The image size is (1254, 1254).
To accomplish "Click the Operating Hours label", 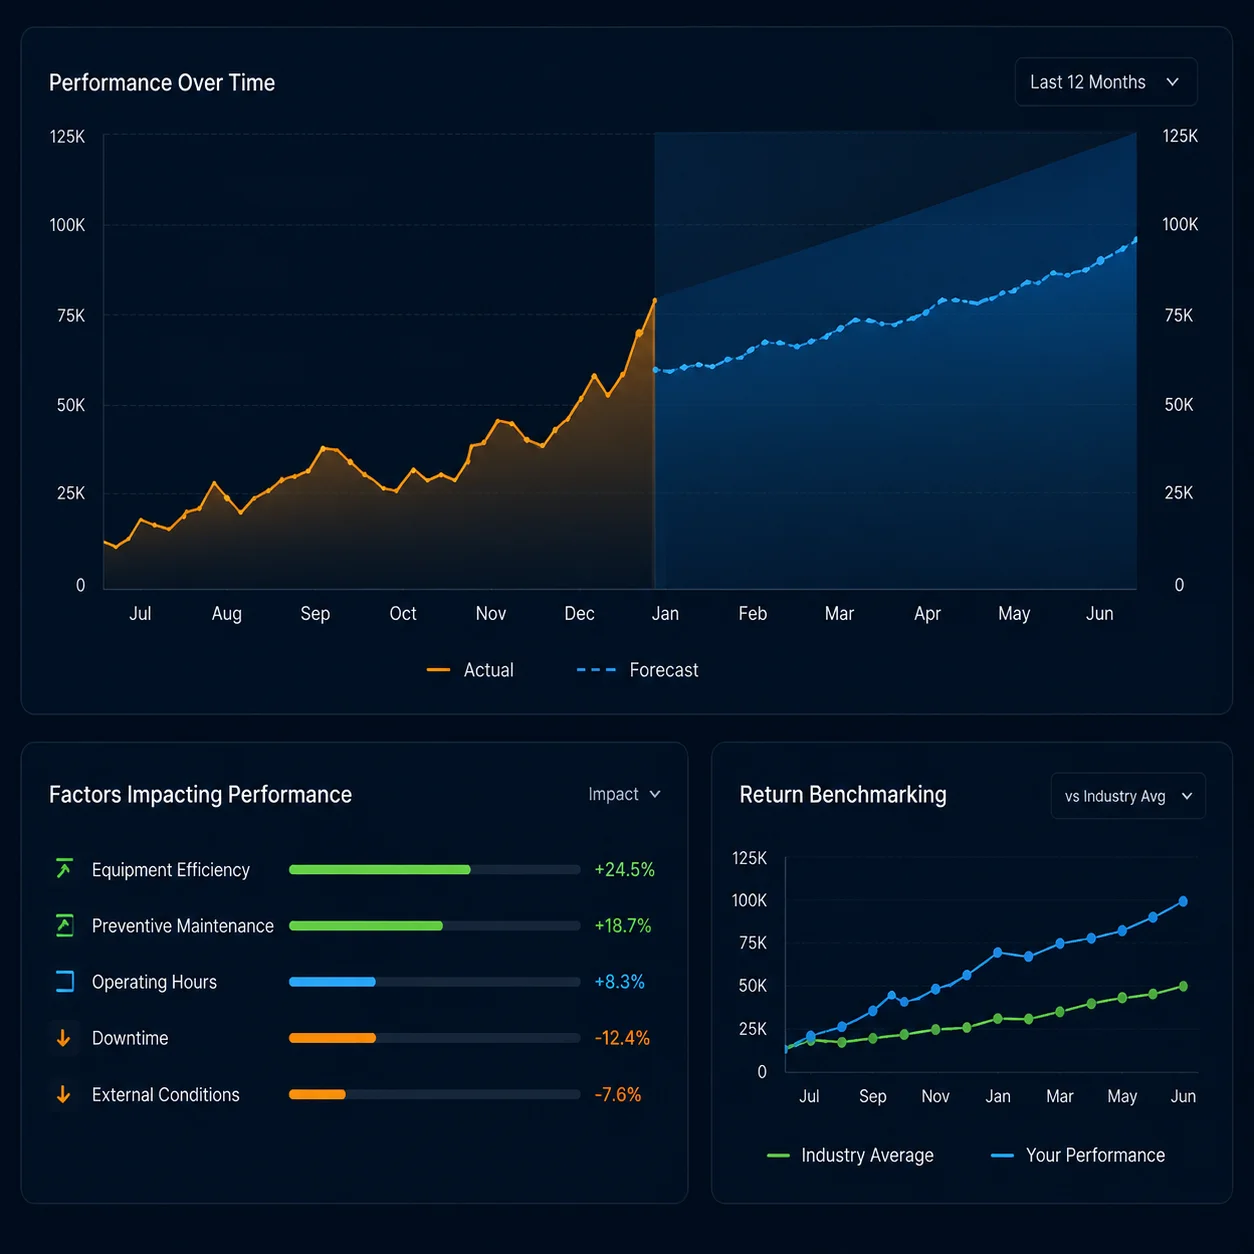I will click(154, 982).
